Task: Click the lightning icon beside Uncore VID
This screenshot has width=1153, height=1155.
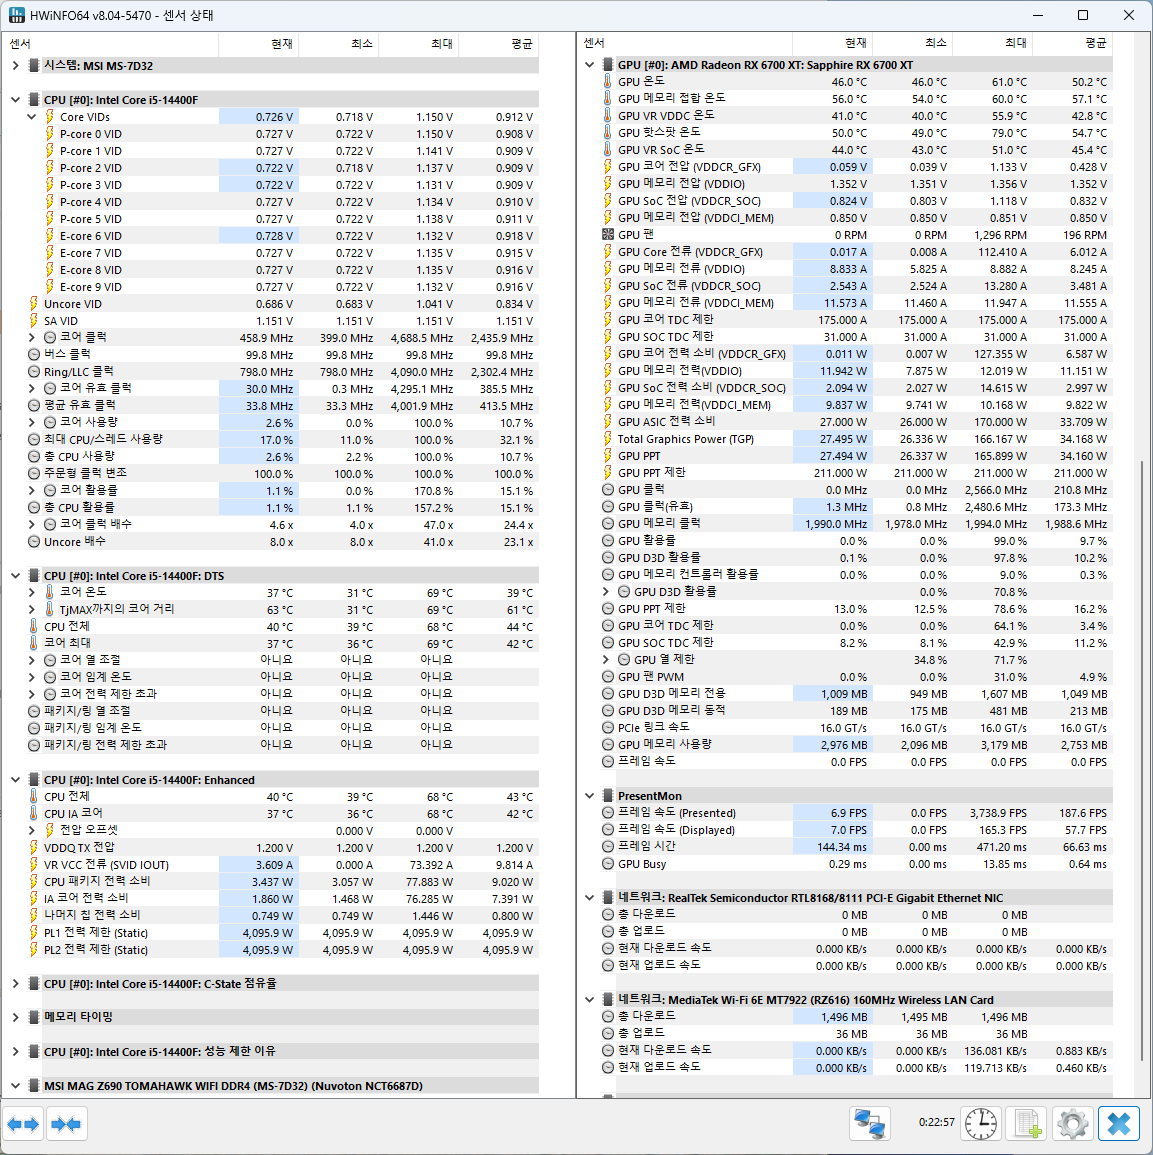Action: point(33,303)
